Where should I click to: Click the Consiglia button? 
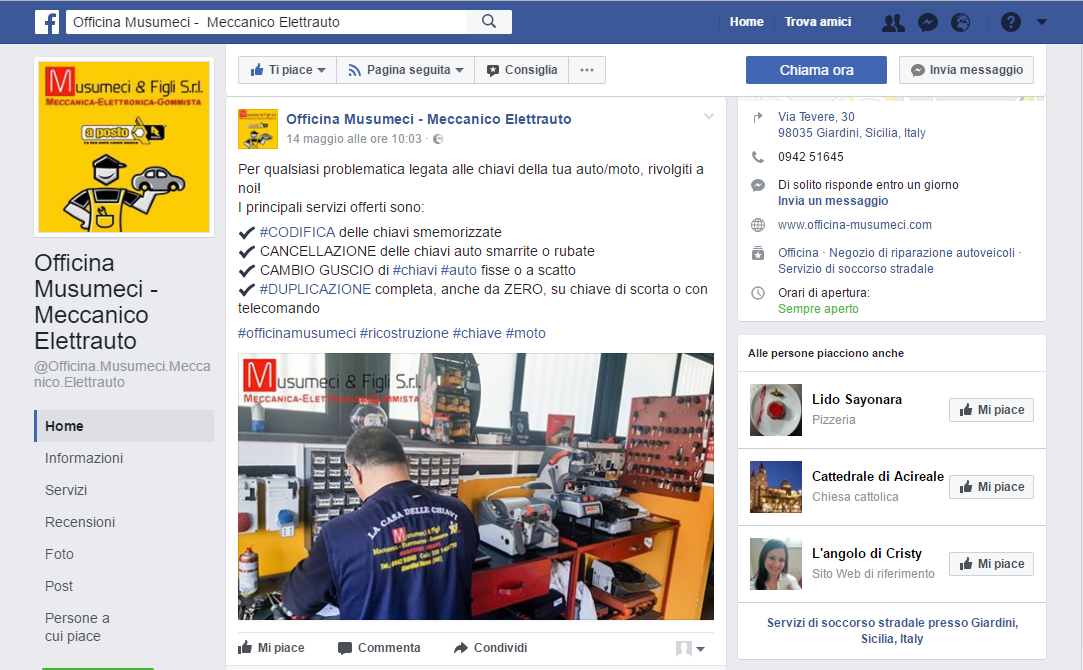pos(521,70)
